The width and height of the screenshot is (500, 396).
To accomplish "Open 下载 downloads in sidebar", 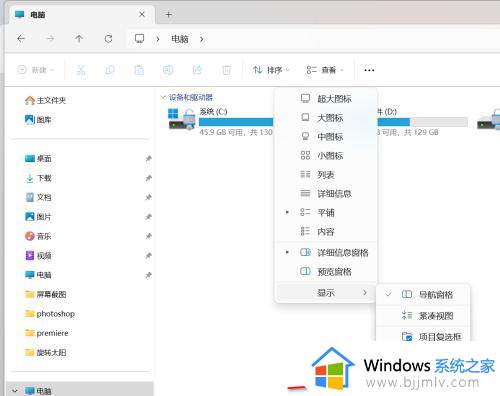I will pyautogui.click(x=38, y=178).
